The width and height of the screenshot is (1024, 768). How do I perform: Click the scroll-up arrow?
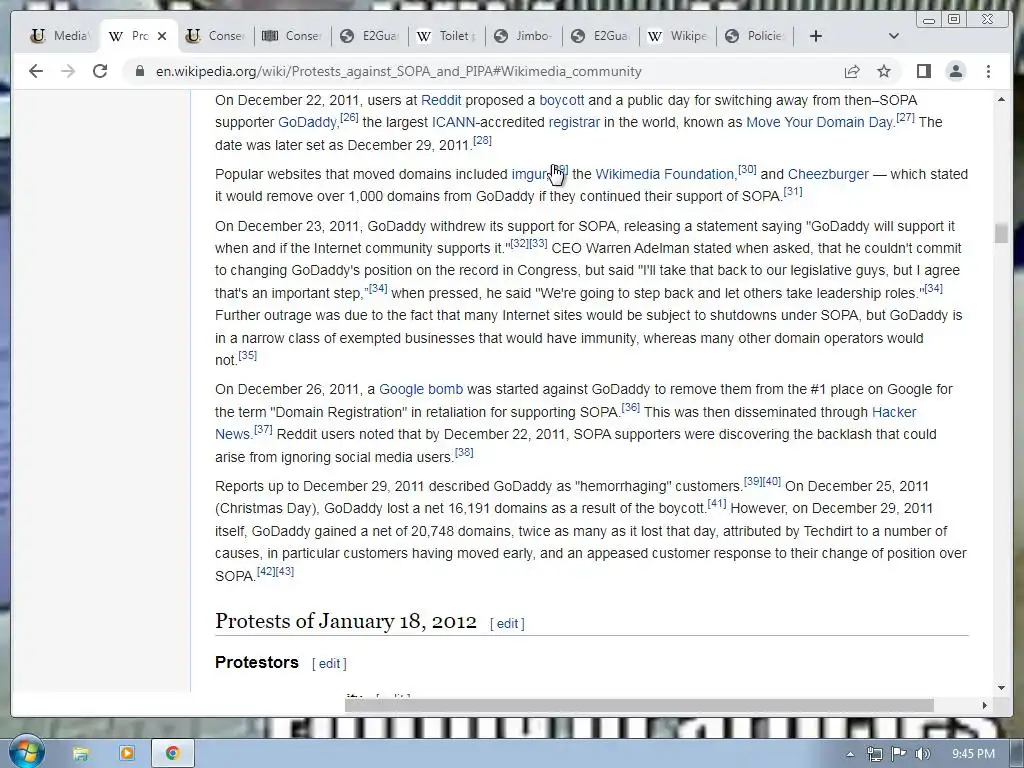point(1001,100)
